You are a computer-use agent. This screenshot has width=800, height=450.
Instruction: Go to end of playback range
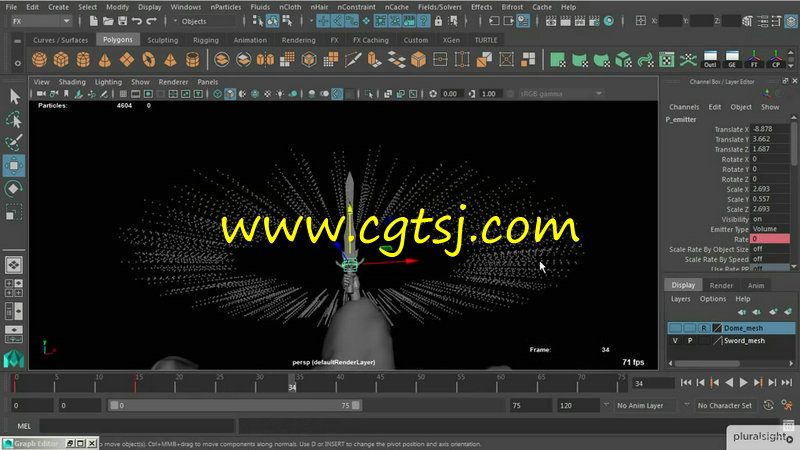pyautogui.click(x=787, y=383)
